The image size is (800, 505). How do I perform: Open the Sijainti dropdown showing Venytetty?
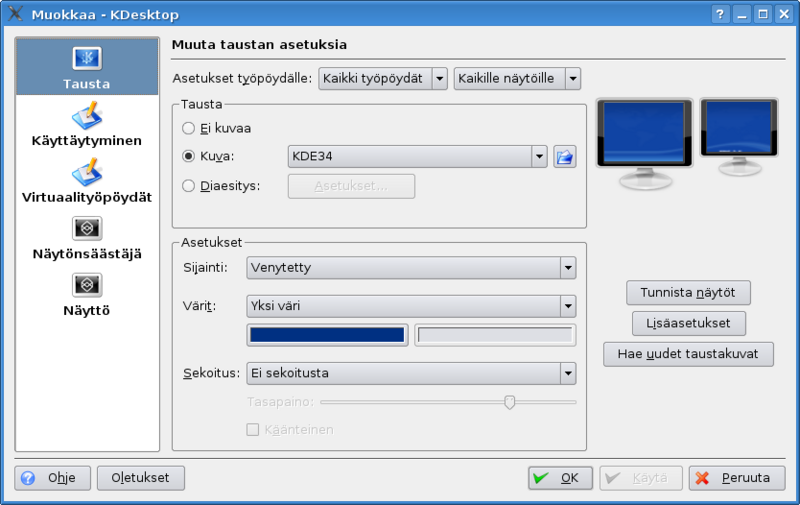pos(411,268)
